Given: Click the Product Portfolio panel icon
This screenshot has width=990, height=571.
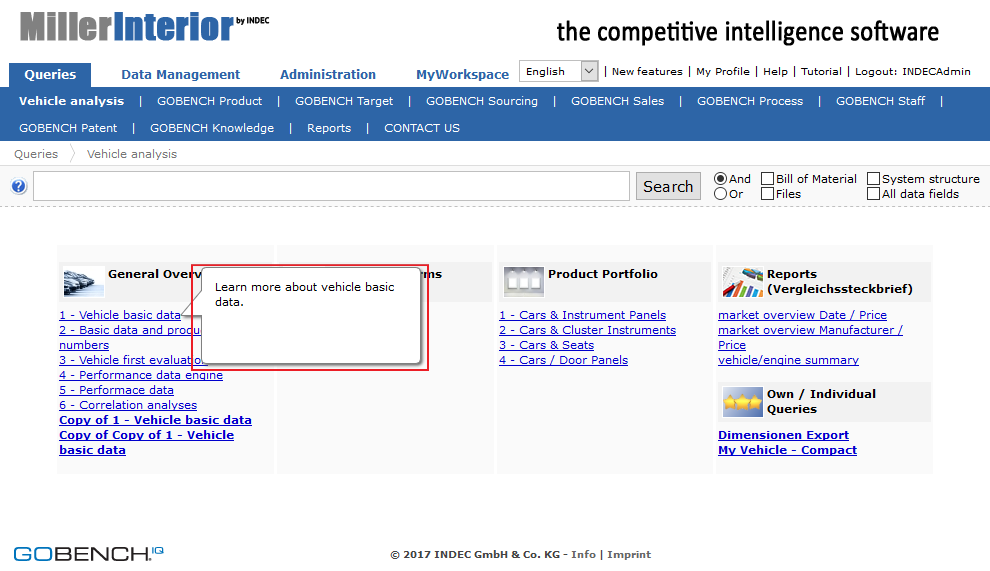Looking at the screenshot, I should pos(523,282).
